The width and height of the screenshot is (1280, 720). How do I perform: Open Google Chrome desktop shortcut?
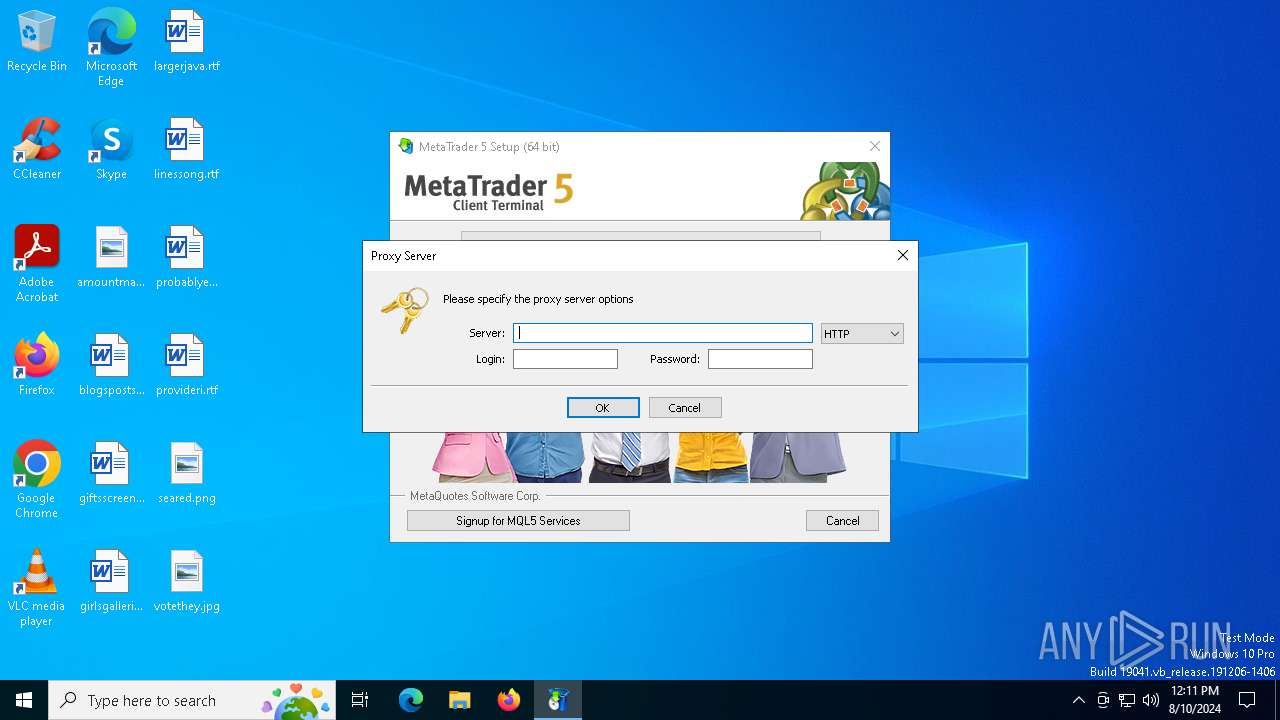pyautogui.click(x=36, y=480)
